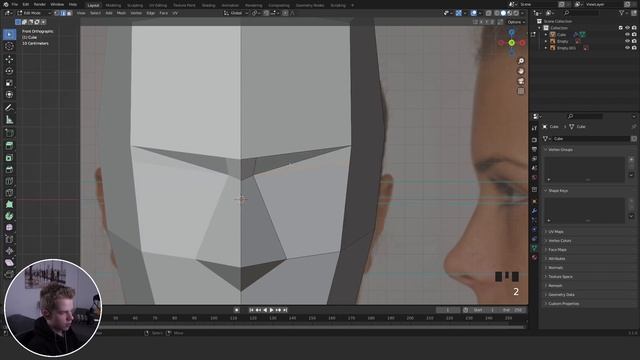Collapse the Vertex Groups panel
Viewport: 640px width, 360px height.
(x=560, y=150)
